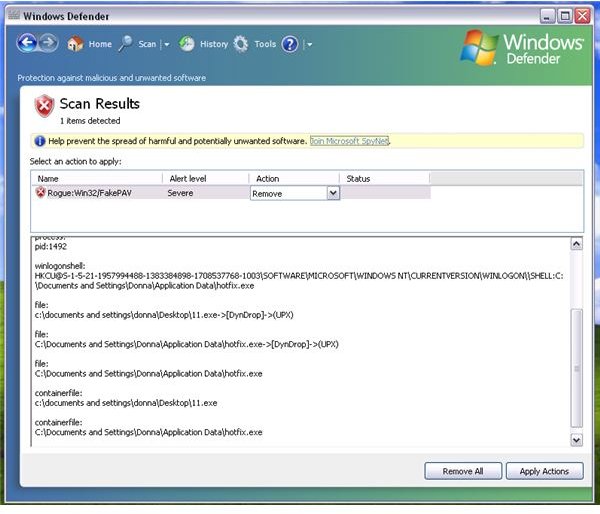
Task: Open the Home house icon
Action: coord(75,44)
